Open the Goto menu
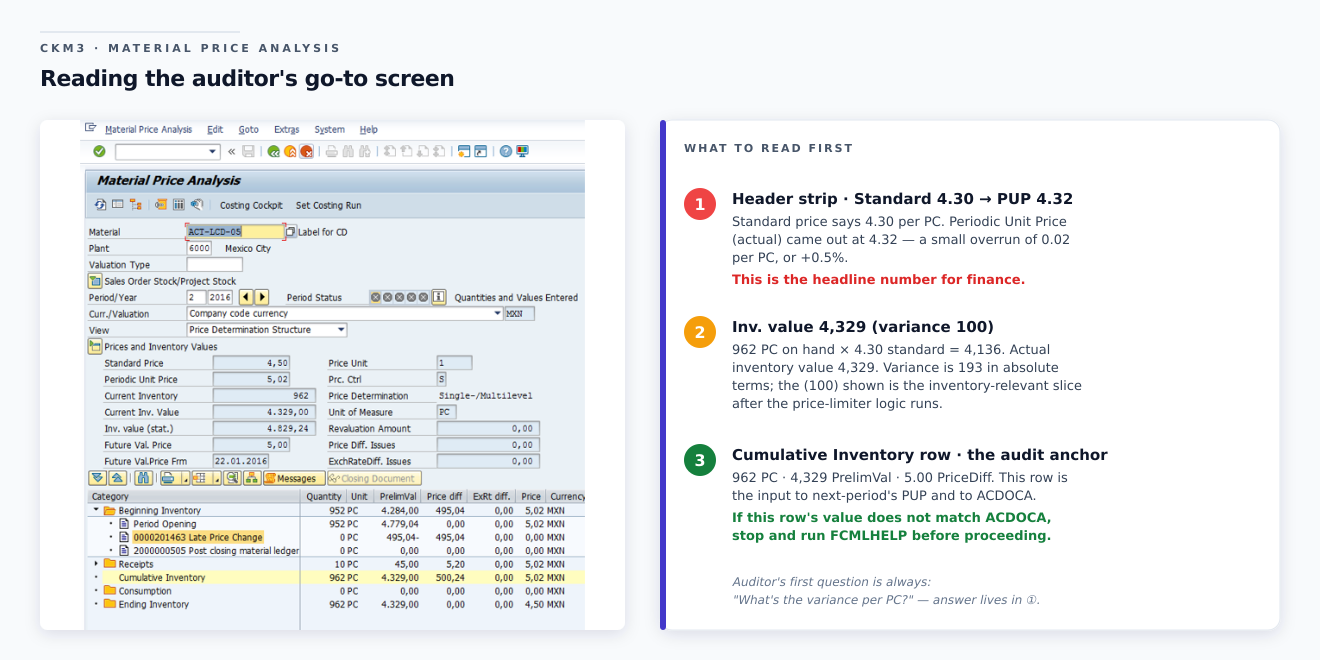The width and height of the screenshot is (1320, 660). (x=249, y=129)
